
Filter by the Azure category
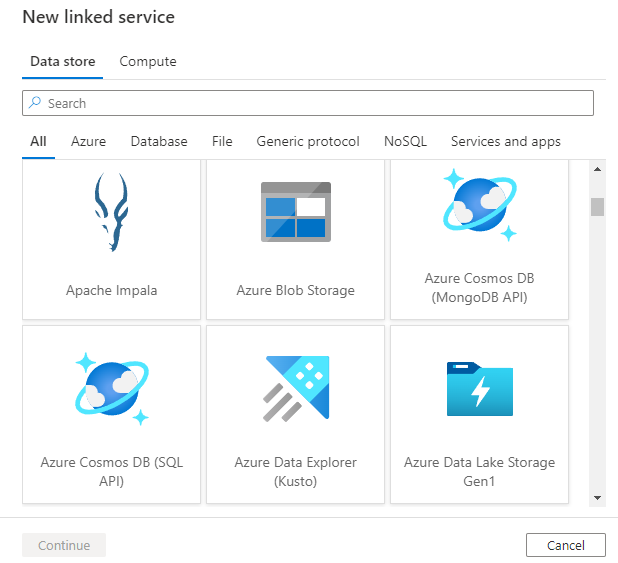click(x=88, y=142)
